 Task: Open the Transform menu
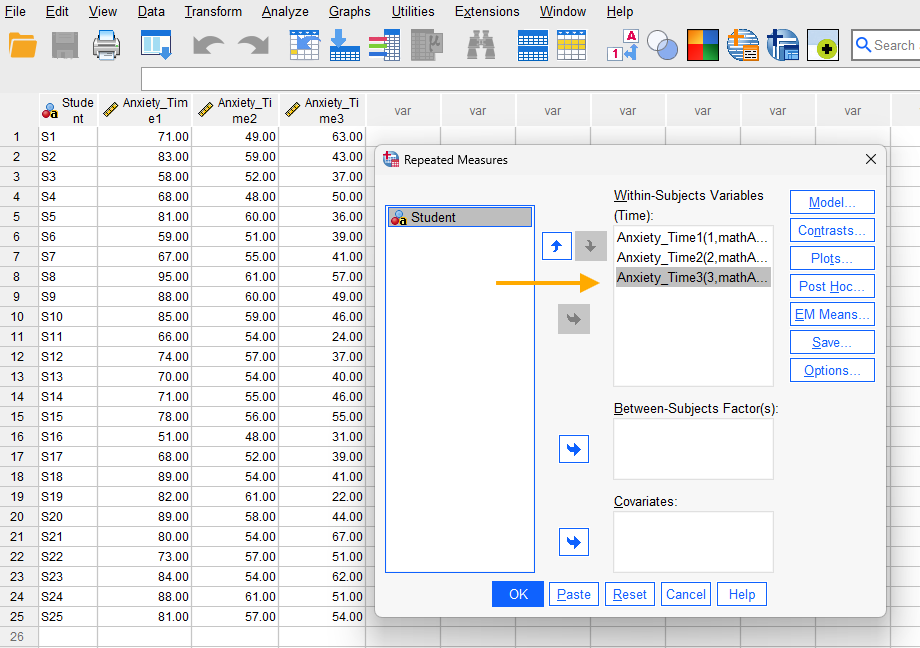[213, 12]
